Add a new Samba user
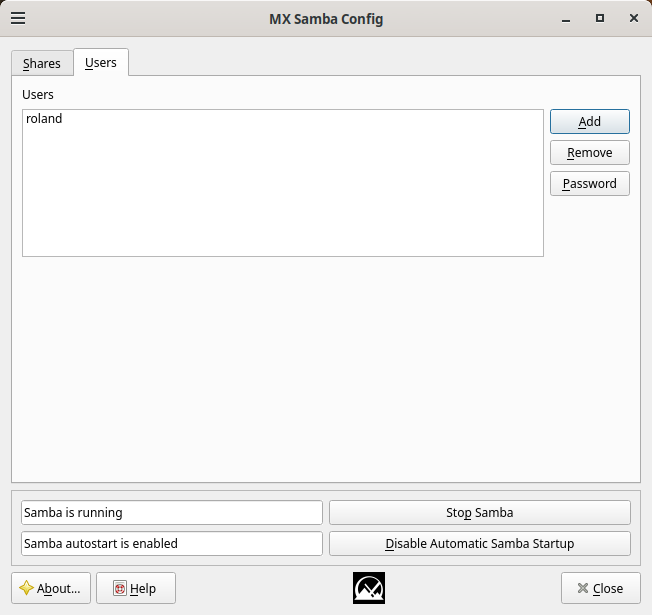The height and width of the screenshot is (615, 652). pyautogui.click(x=589, y=121)
